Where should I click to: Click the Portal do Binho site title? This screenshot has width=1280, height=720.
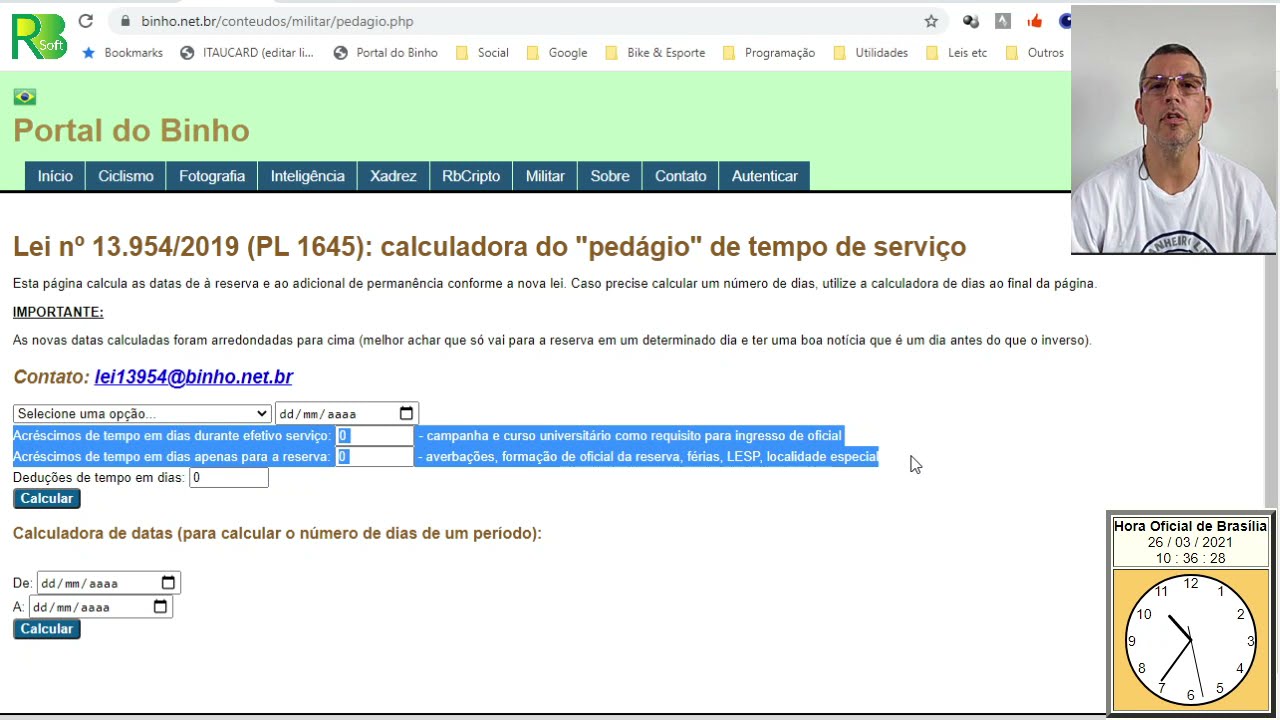pos(131,131)
